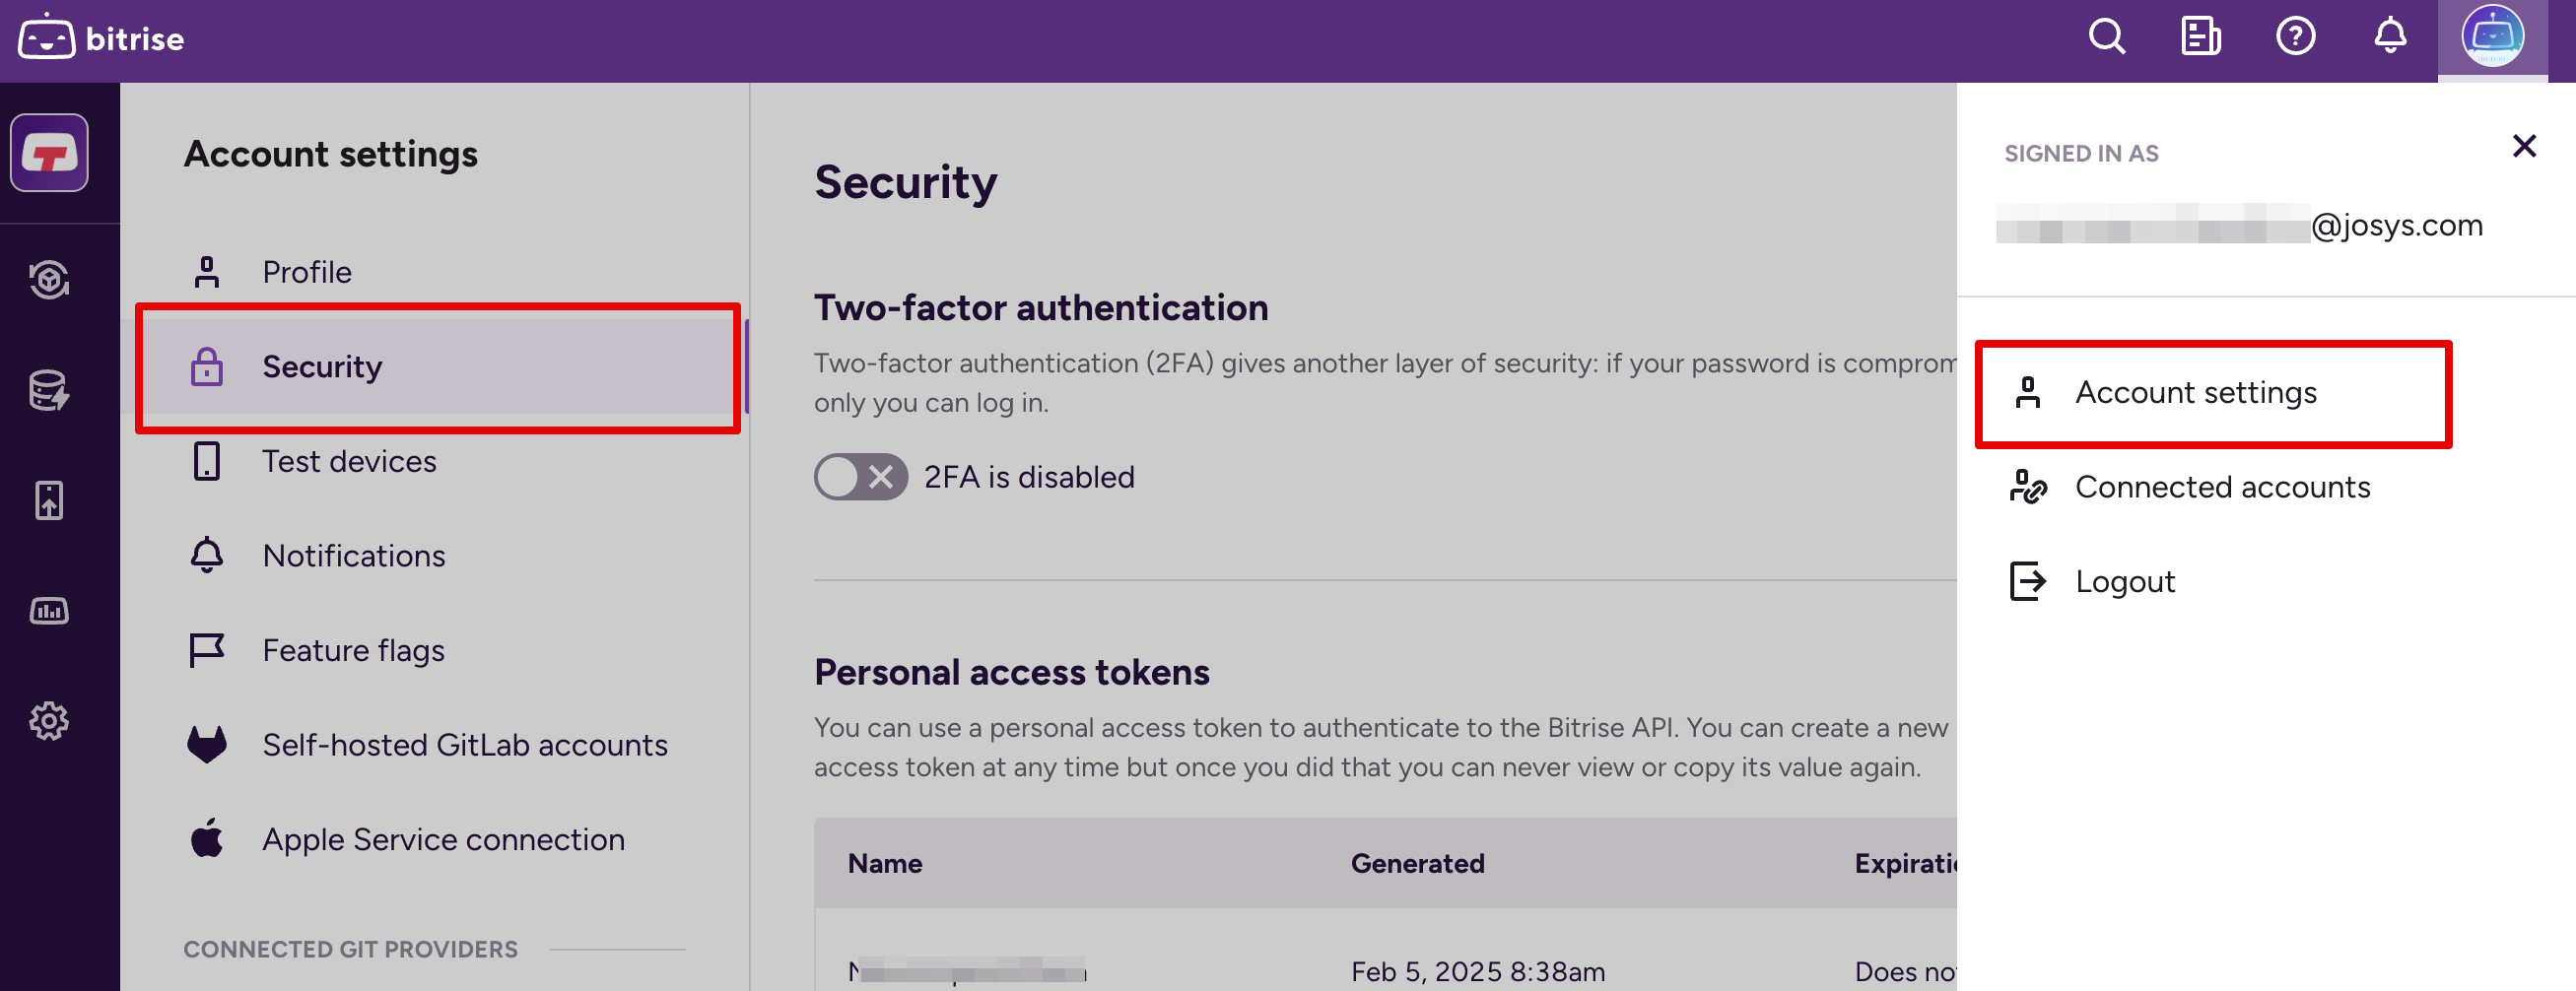
Task: Open the news/changelog icon in header
Action: point(2200,37)
